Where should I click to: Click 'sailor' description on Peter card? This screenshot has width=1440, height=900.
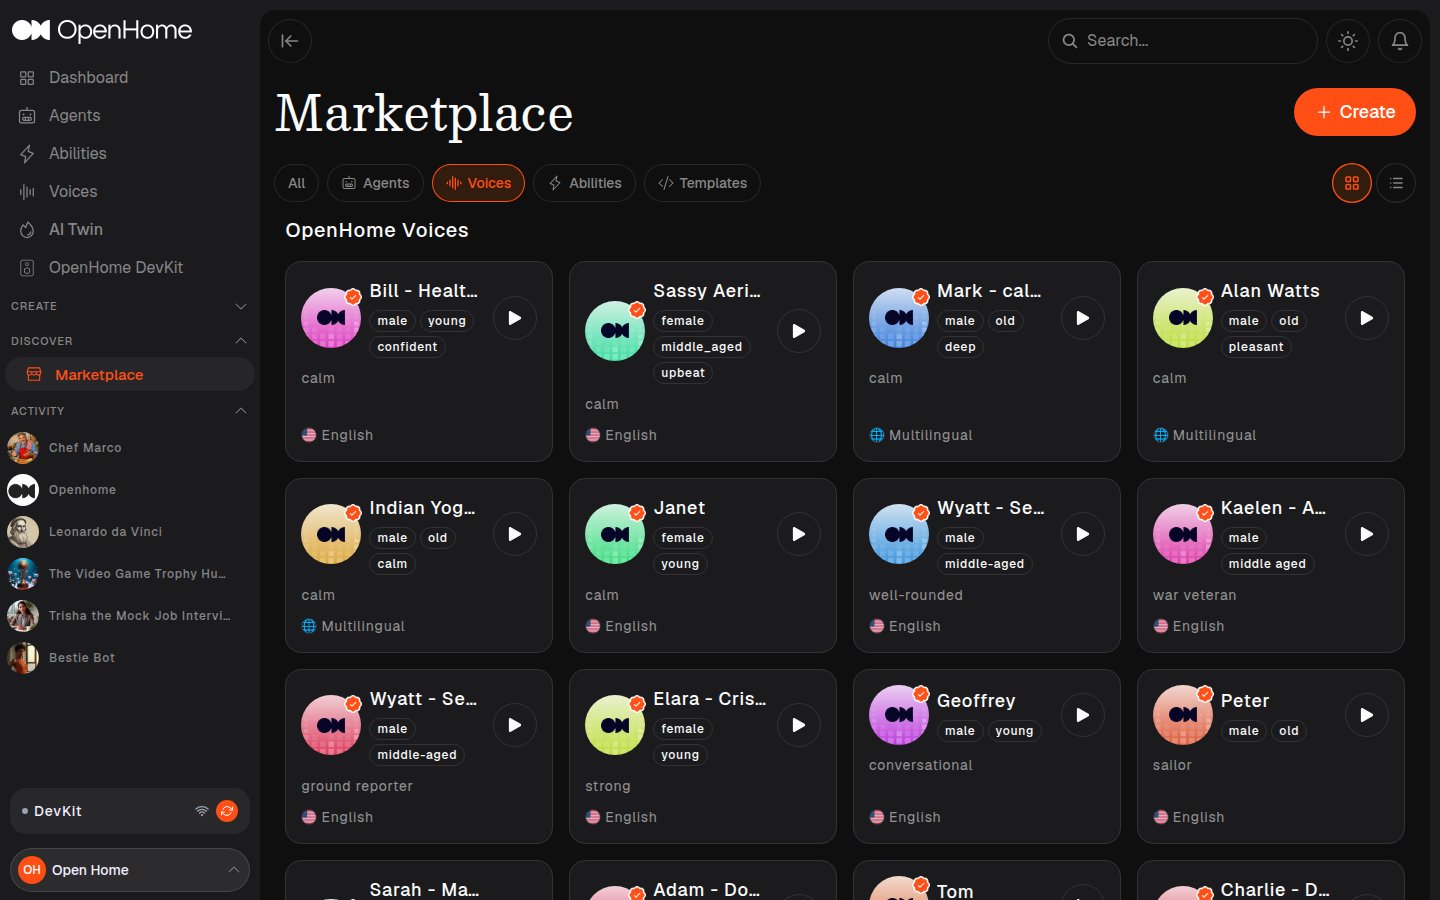click(1172, 765)
